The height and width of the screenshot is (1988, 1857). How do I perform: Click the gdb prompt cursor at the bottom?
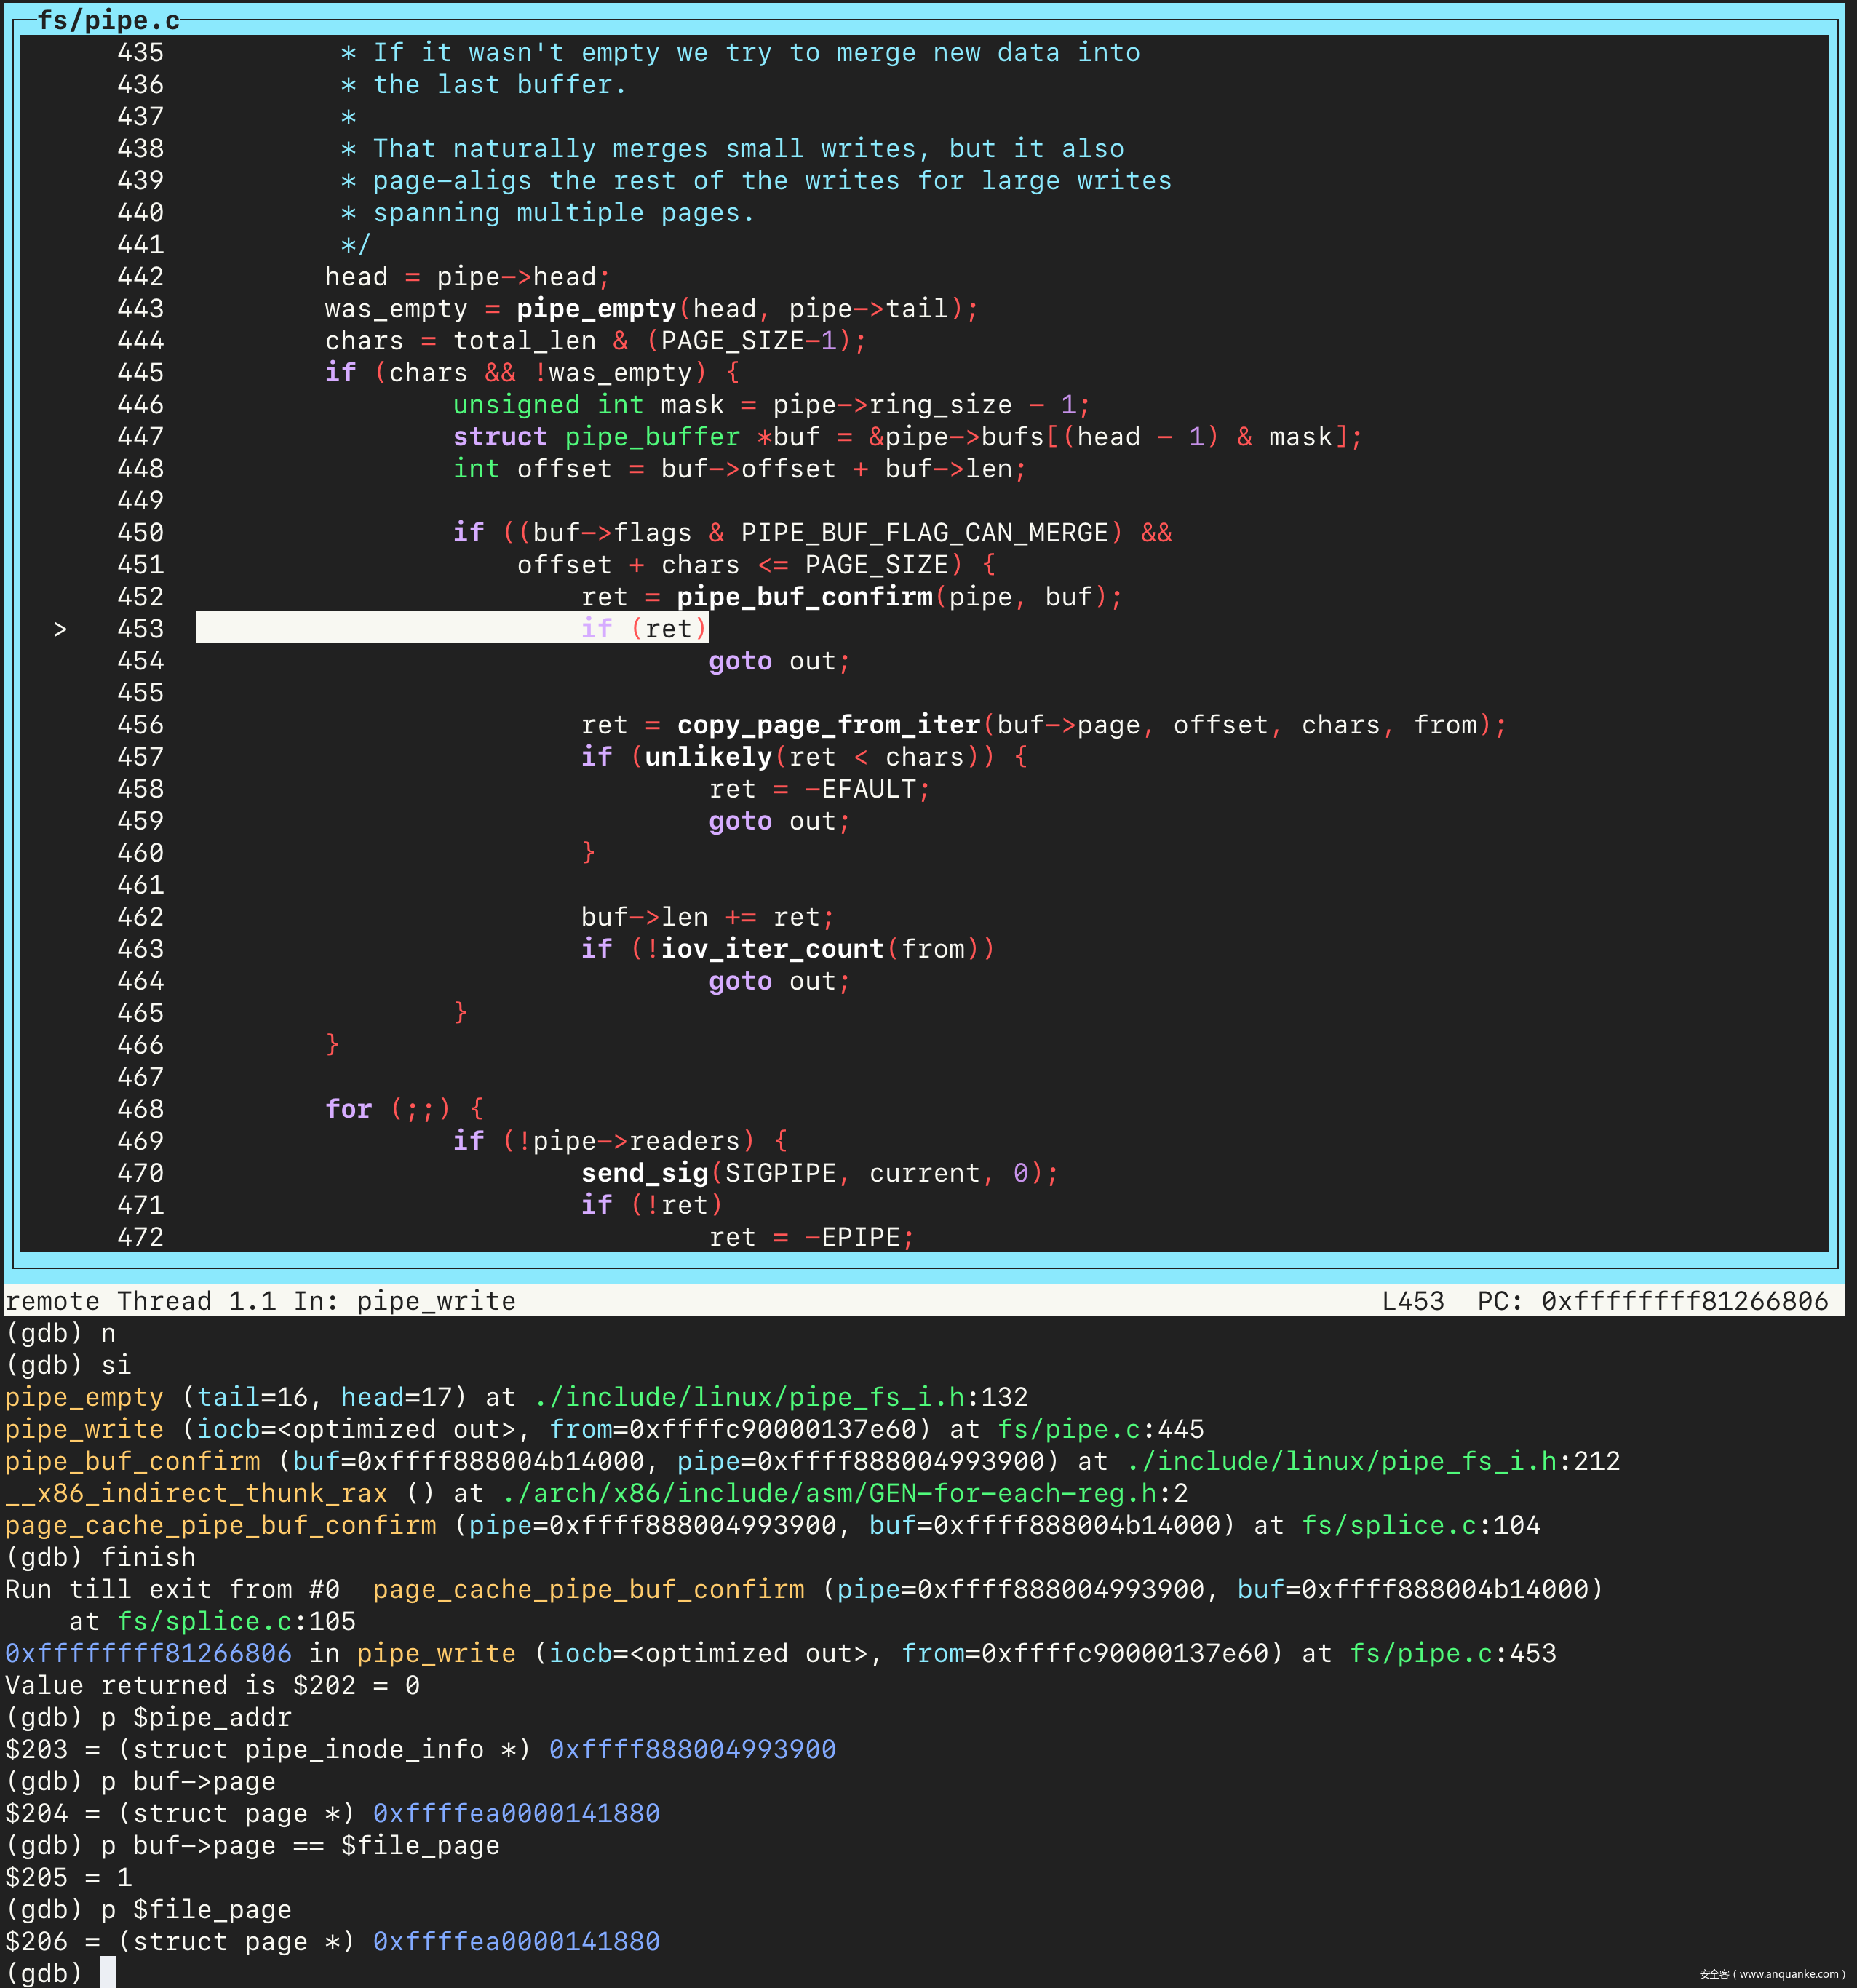pos(108,1972)
